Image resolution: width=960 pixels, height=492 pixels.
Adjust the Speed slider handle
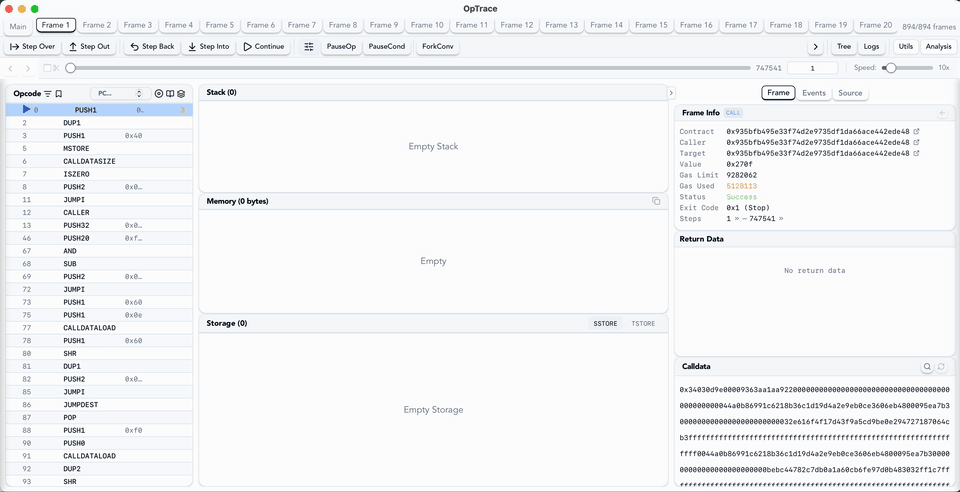[x=890, y=68]
